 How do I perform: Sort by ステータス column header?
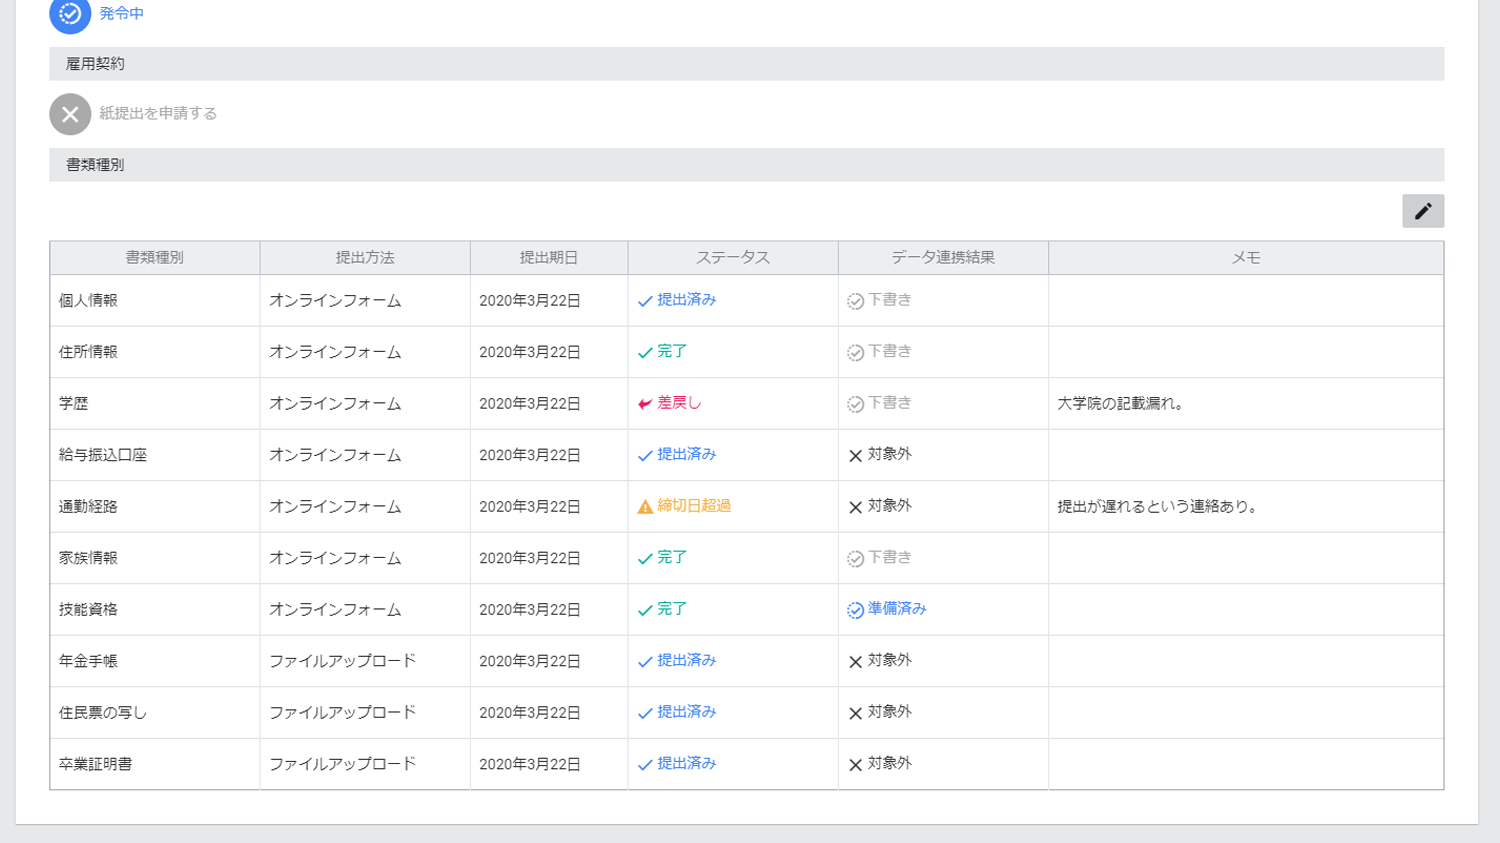pos(732,258)
